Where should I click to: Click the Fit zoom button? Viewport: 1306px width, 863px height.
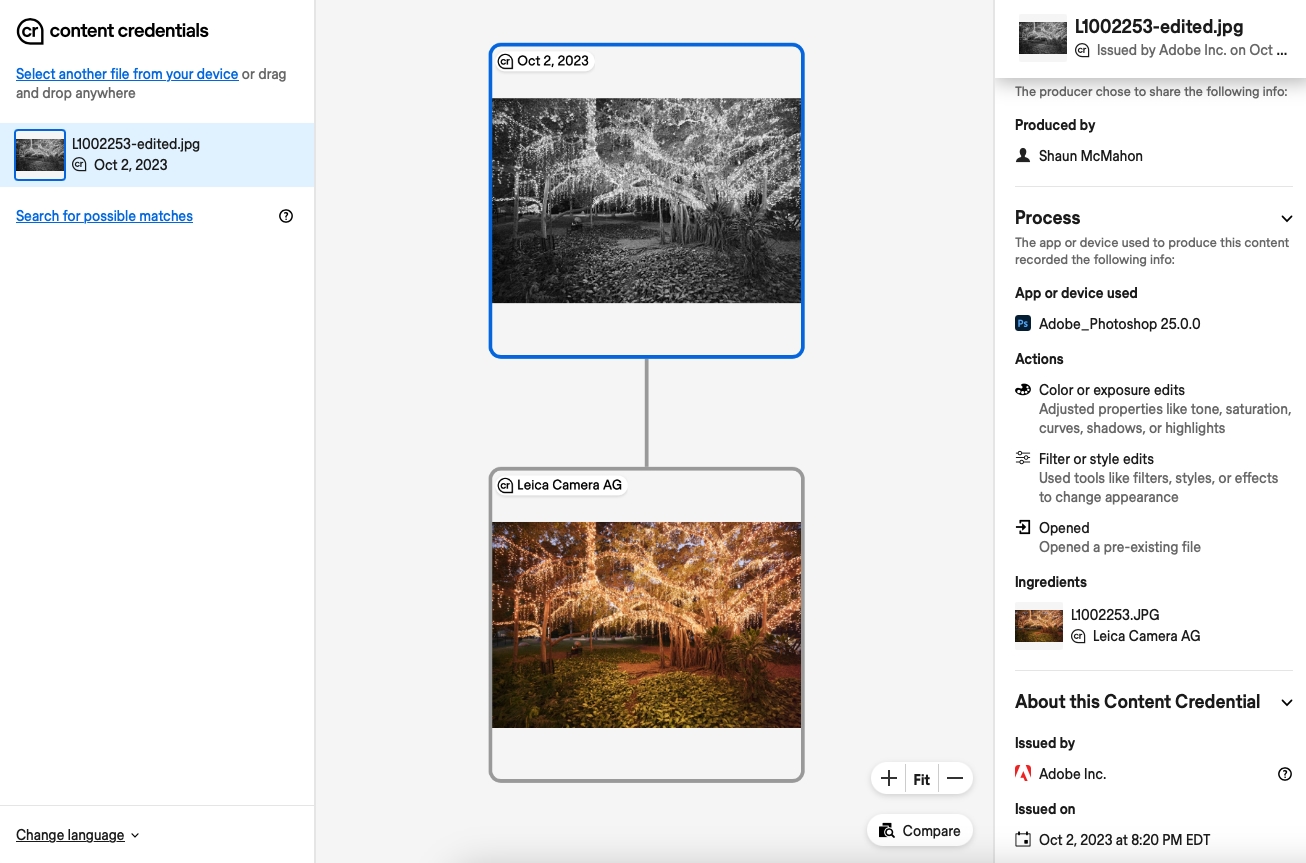click(921, 778)
